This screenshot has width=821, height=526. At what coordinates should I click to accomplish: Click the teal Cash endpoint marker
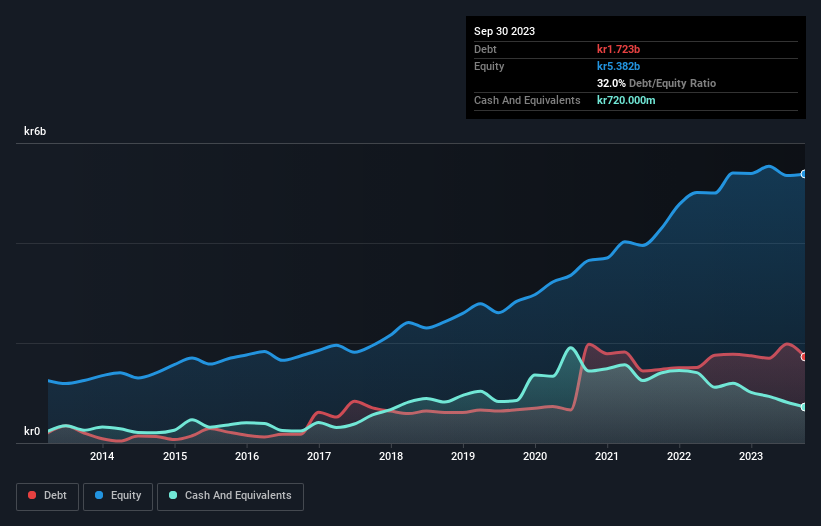[804, 407]
